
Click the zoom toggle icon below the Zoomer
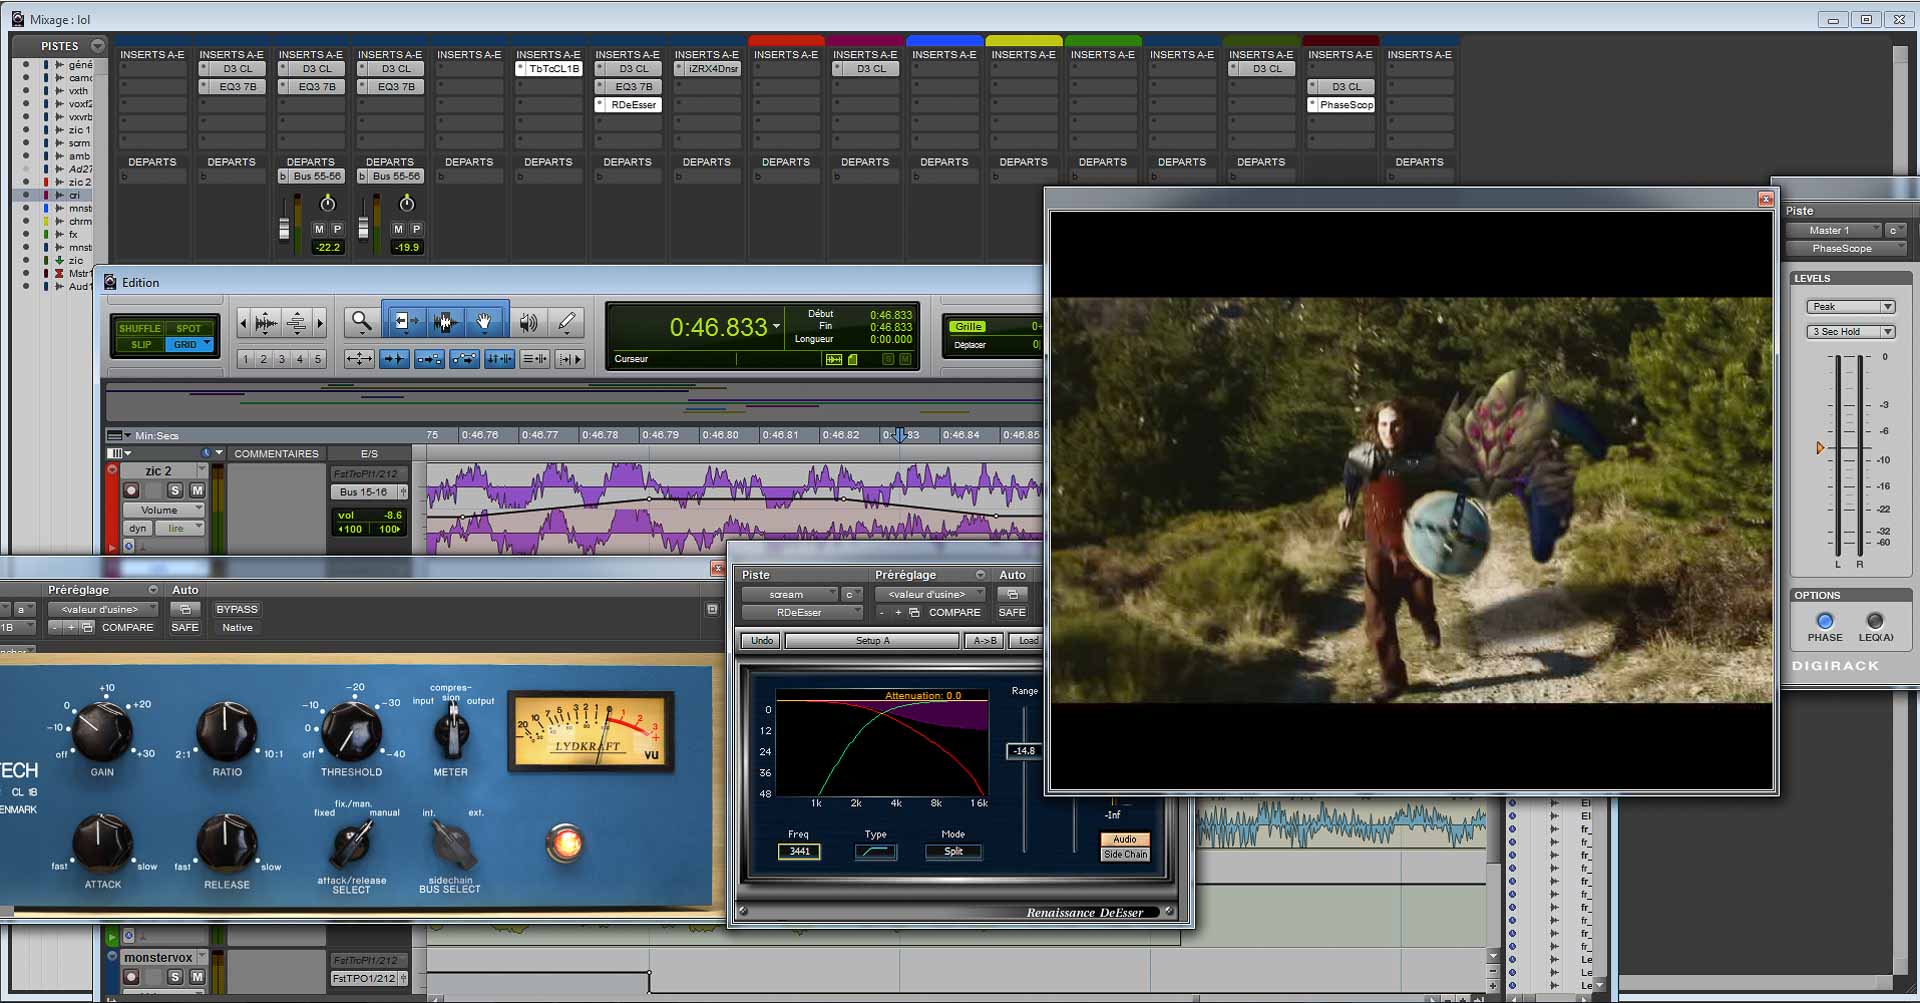tap(359, 358)
